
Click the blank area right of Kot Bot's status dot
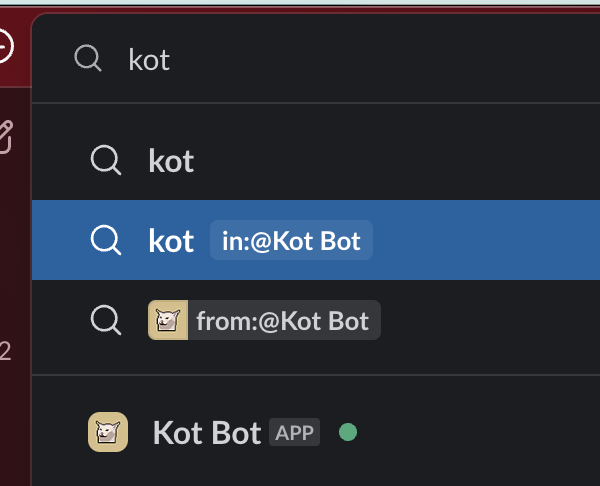tap(470, 433)
